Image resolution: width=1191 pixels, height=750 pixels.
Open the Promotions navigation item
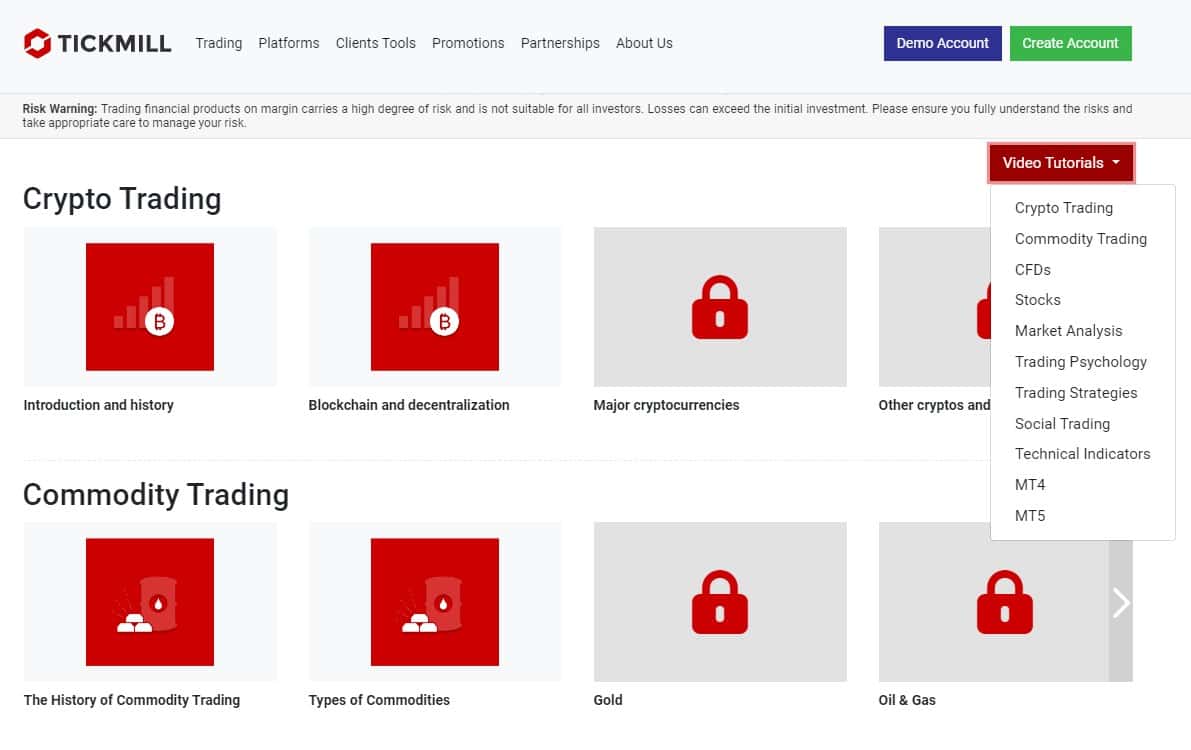(x=468, y=43)
